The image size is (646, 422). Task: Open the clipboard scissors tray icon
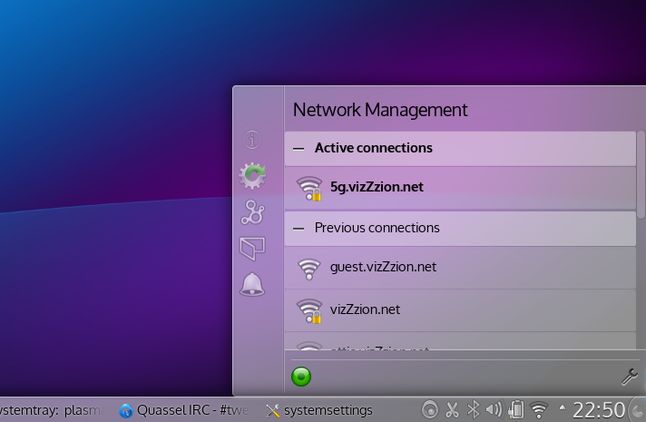click(452, 410)
